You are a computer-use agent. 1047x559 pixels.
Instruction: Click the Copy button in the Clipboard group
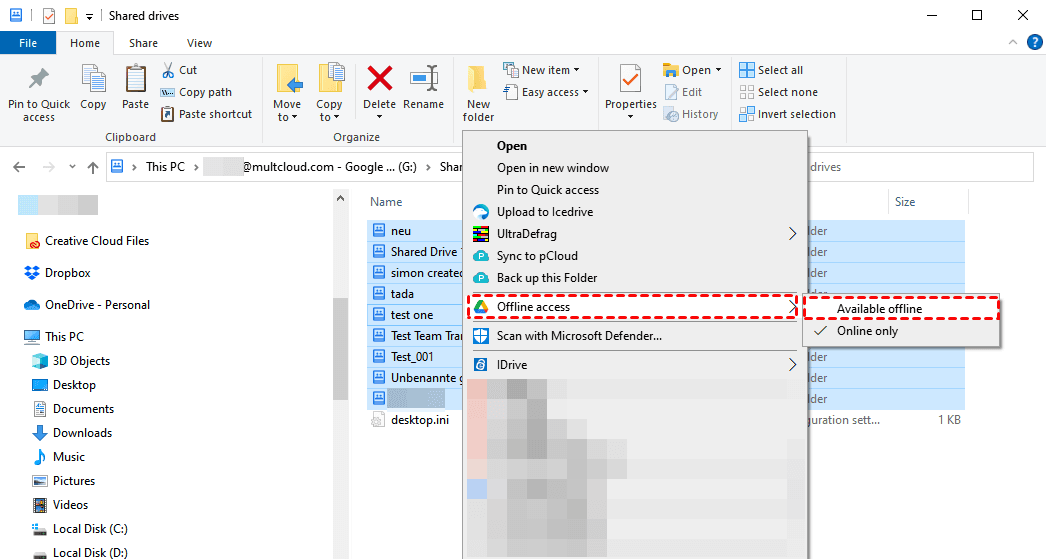93,87
